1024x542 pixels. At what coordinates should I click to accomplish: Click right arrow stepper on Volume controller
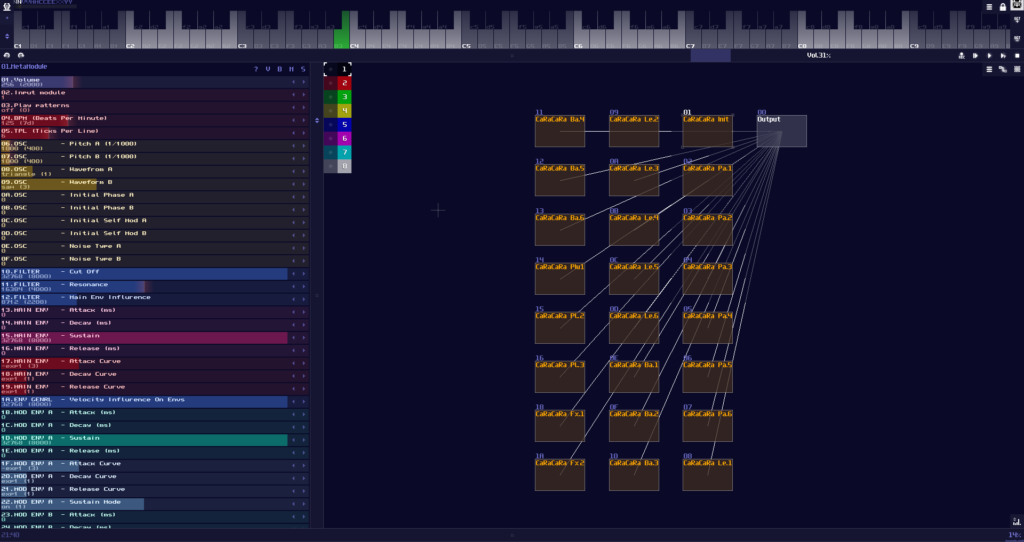(x=304, y=81)
